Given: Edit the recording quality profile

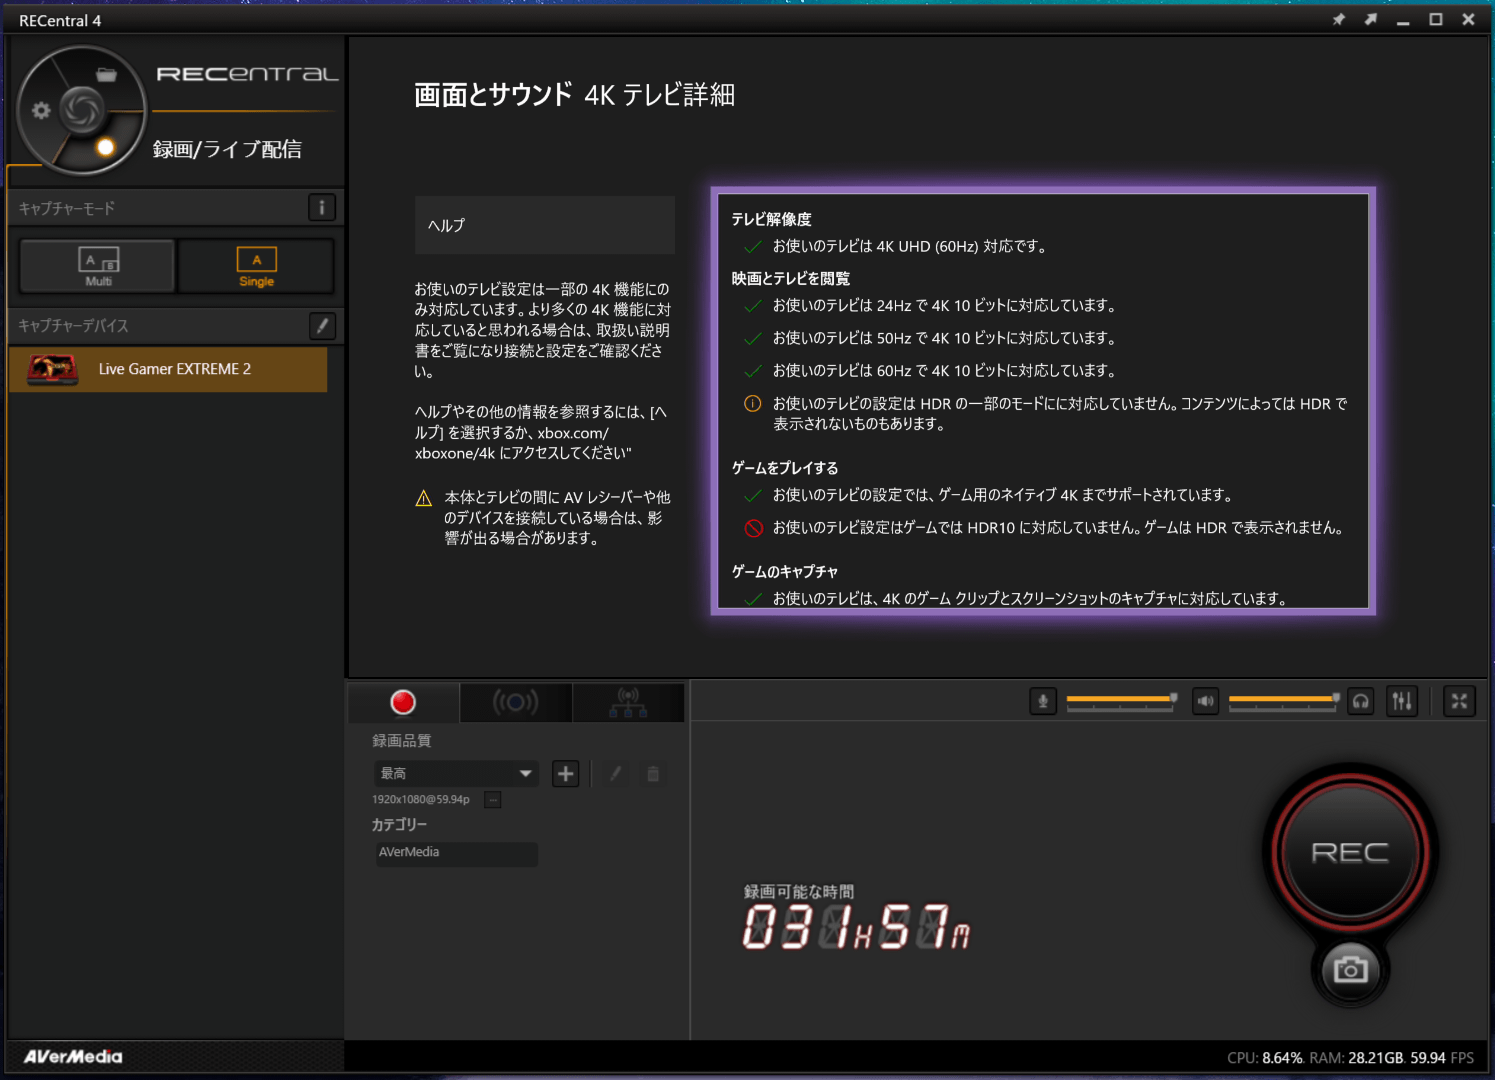Looking at the screenshot, I should point(616,773).
